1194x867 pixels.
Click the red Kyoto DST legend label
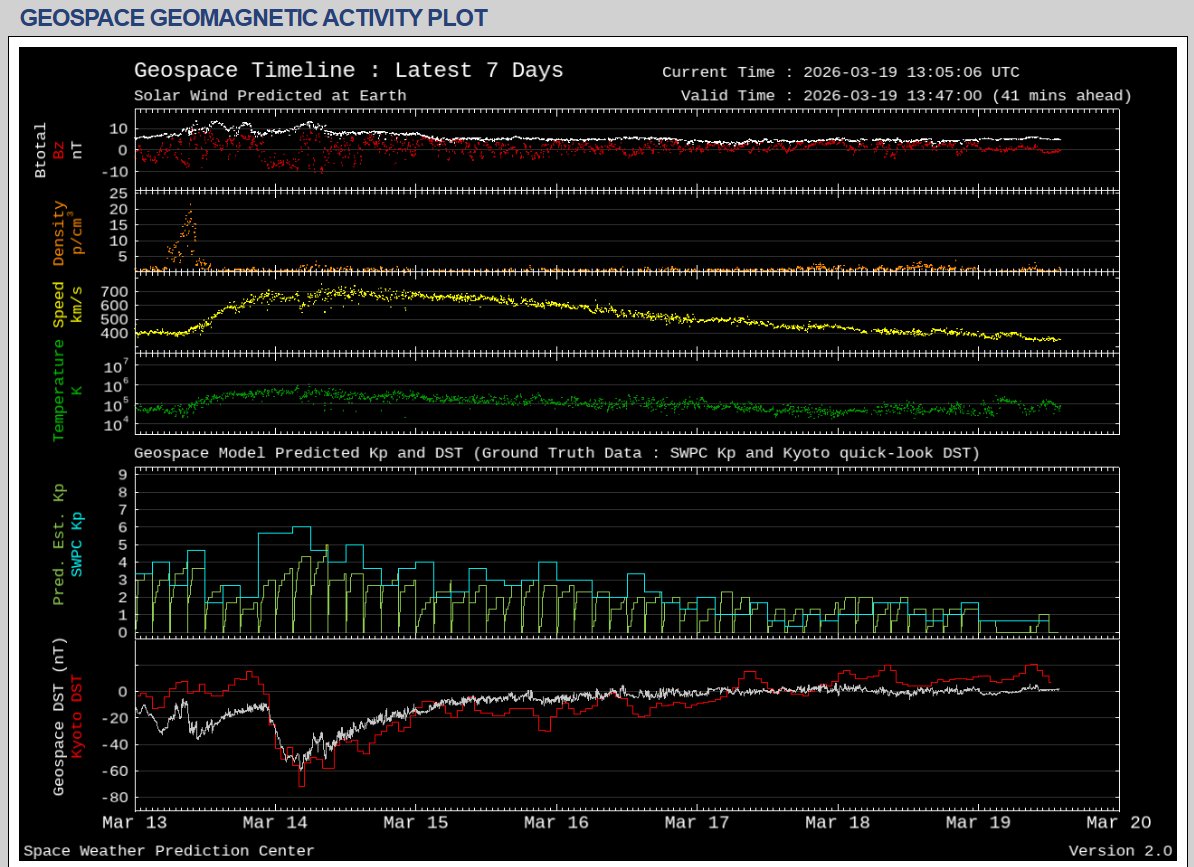coord(77,715)
